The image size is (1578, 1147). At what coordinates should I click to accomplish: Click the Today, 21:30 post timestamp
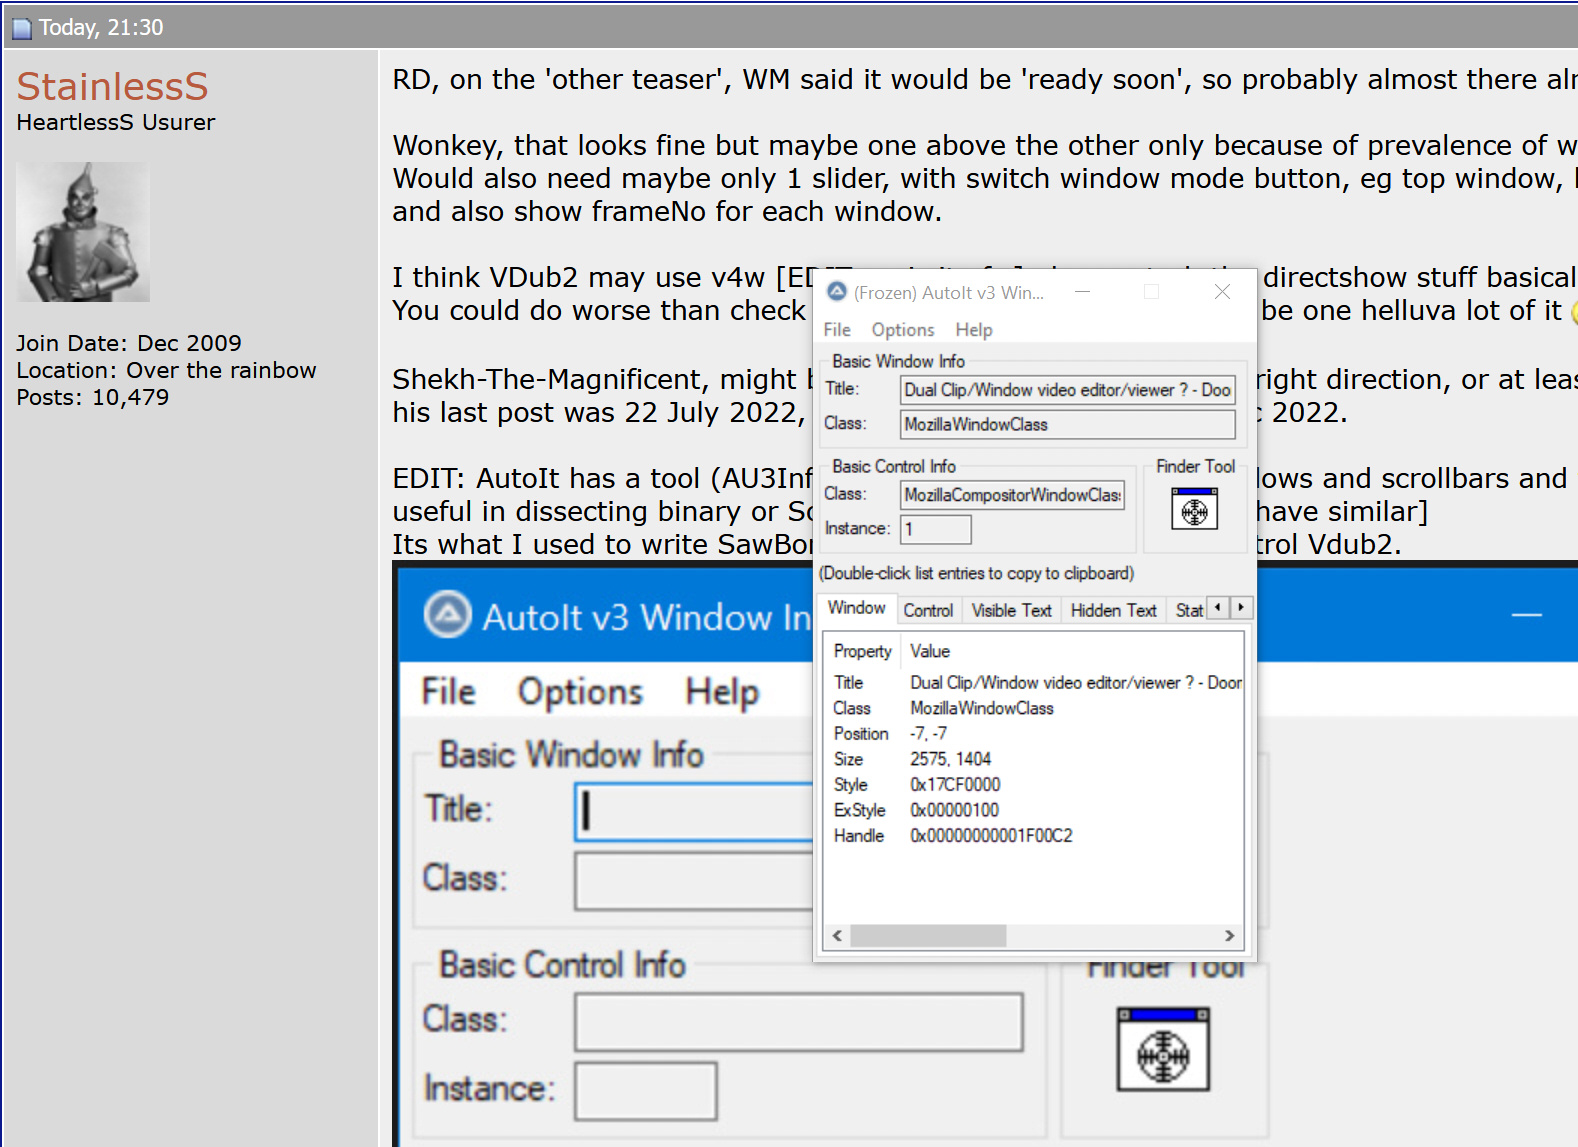[x=101, y=27]
